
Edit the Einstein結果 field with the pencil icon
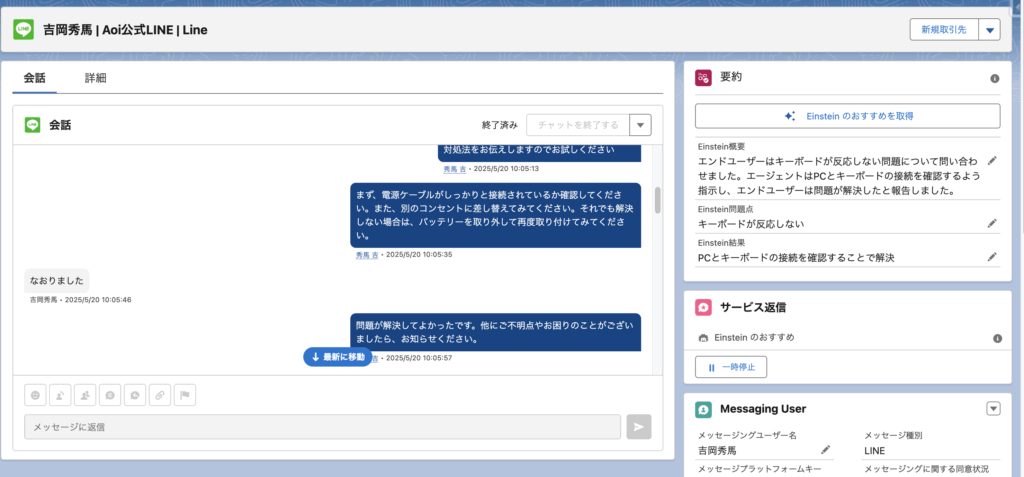992,257
